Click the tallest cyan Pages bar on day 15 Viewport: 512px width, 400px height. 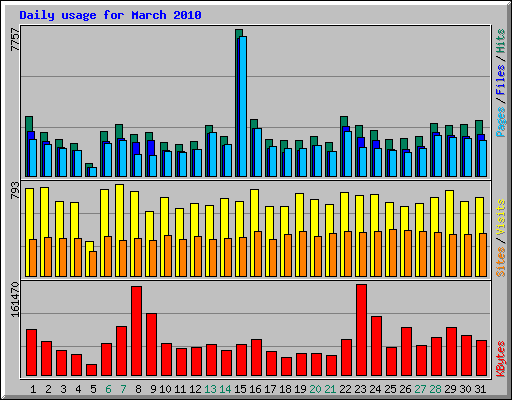coord(243,106)
